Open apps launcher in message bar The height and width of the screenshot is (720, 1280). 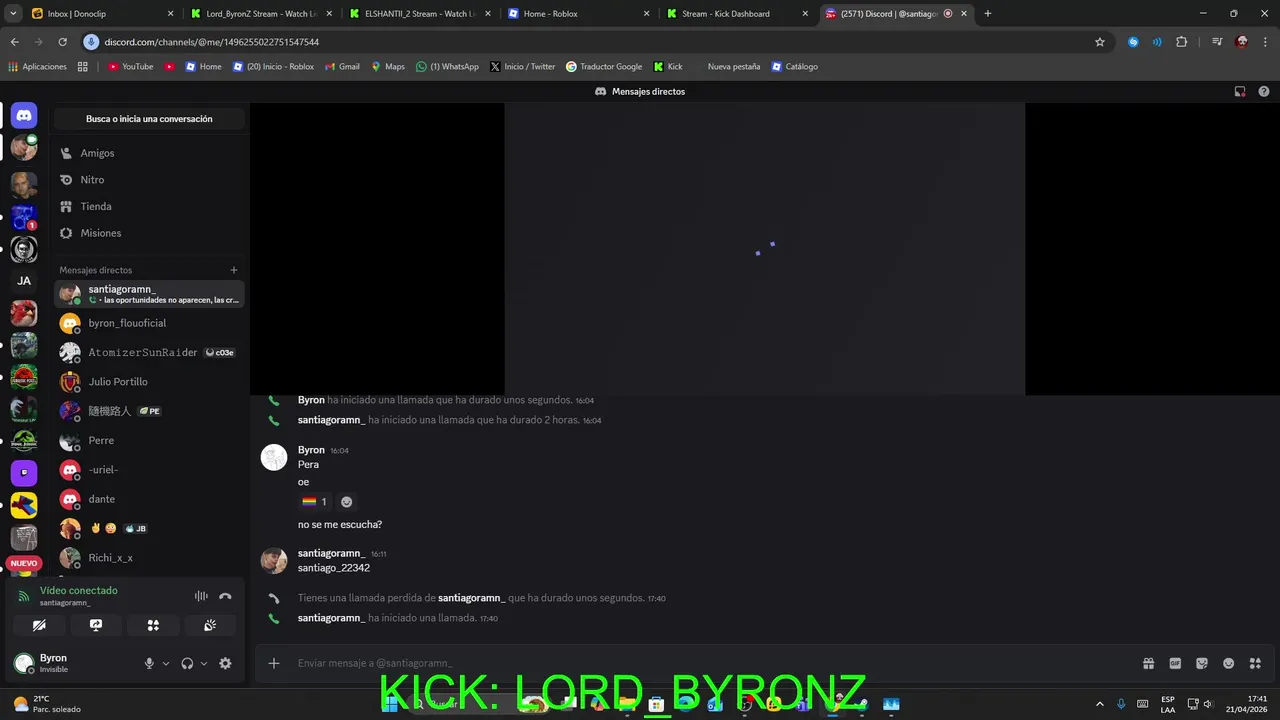[1255, 663]
